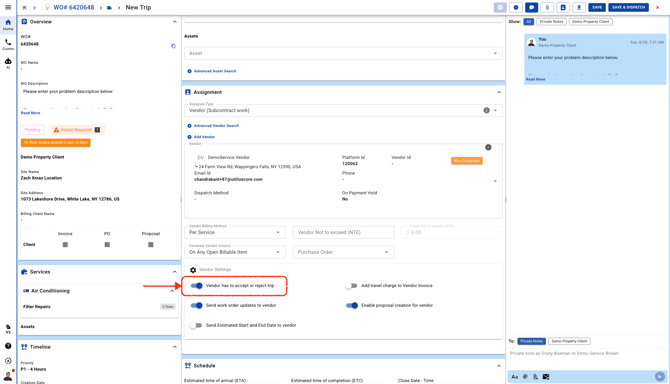Open WO# 6420648 breadcrumb link
The image size is (670, 384).
click(x=73, y=8)
